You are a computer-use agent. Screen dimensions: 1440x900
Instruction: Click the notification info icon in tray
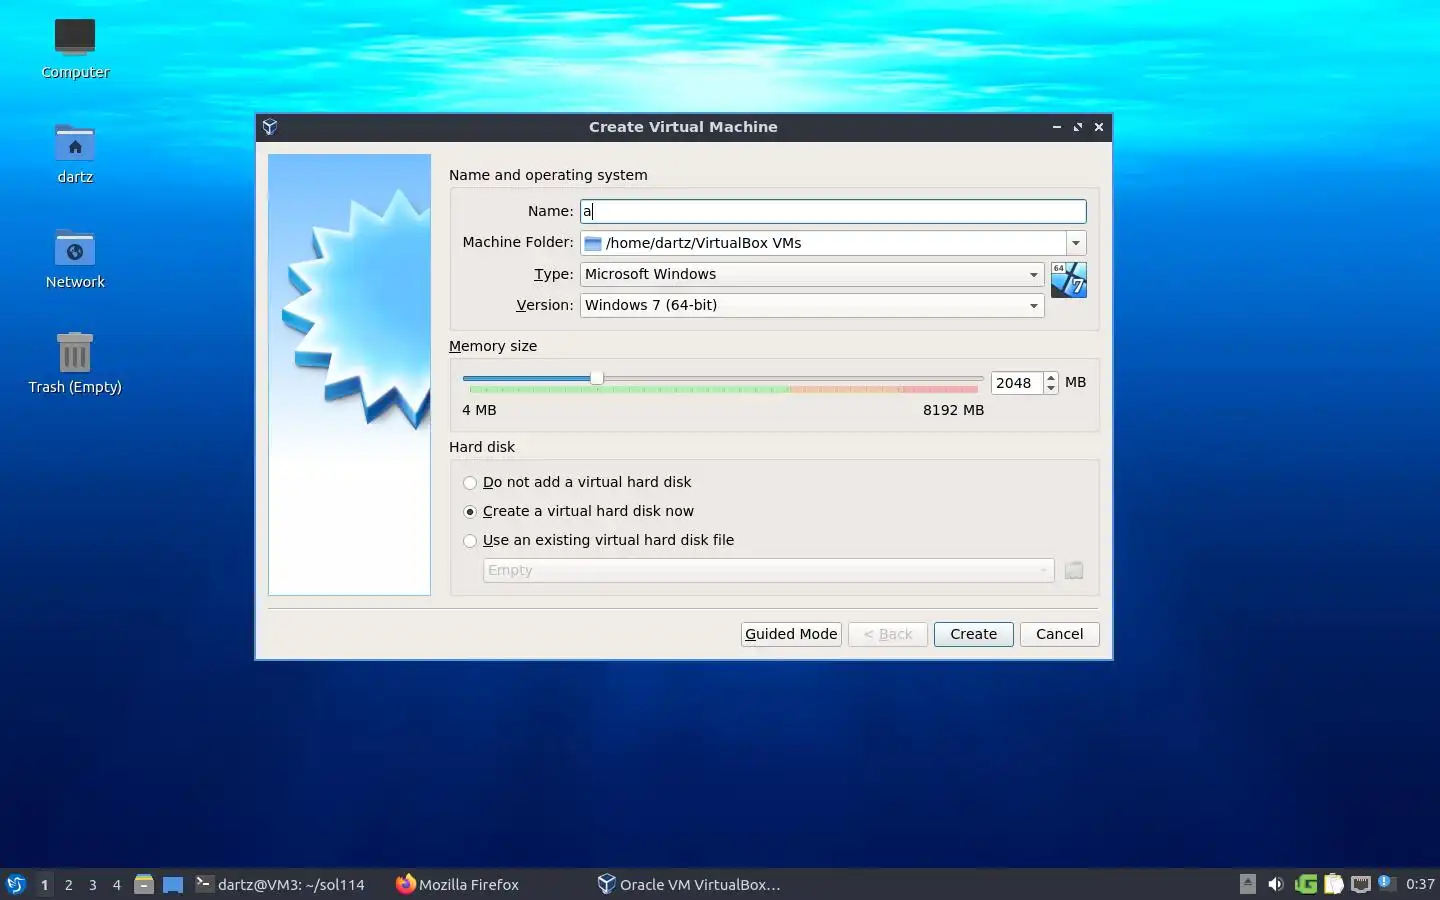(1386, 882)
